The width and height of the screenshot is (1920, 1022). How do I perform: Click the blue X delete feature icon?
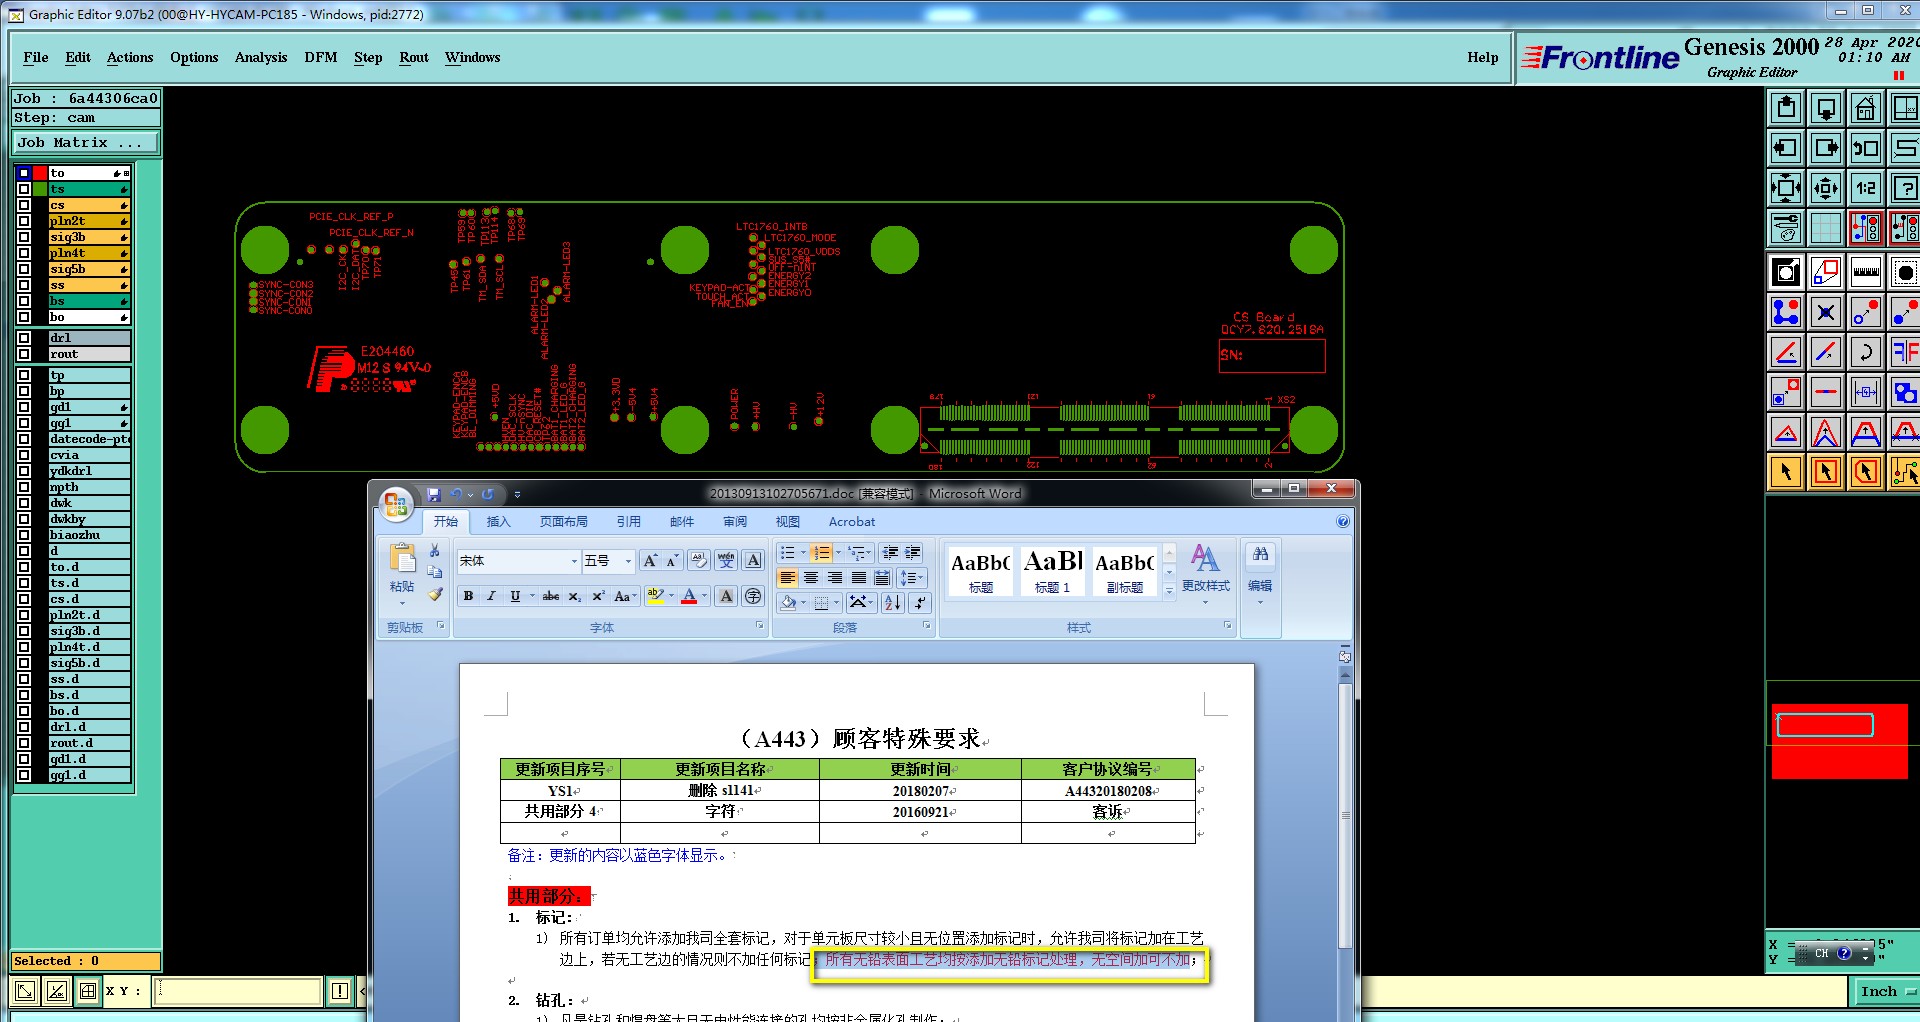click(1826, 312)
